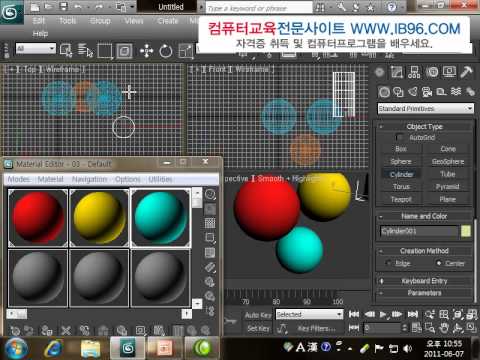Image resolution: width=480 pixels, height=360 pixels.
Task: Select Space Warps category icon
Action: point(456,92)
